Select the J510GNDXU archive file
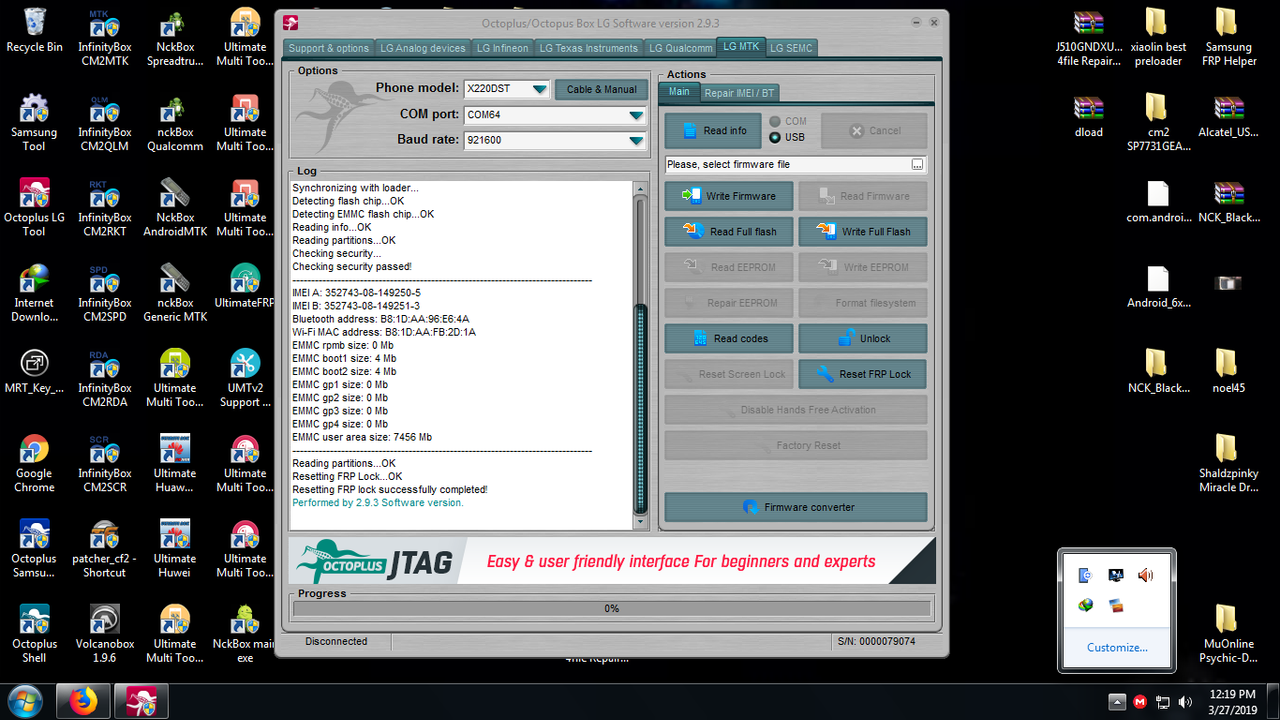The image size is (1280, 720). pyautogui.click(x=1089, y=39)
